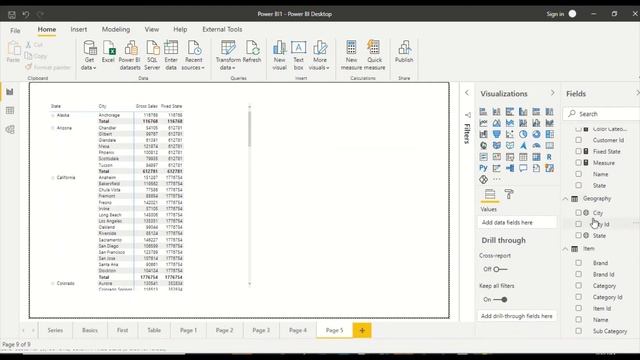This screenshot has height=360, width=640.
Task: Click the Refresh button
Action: (252, 52)
